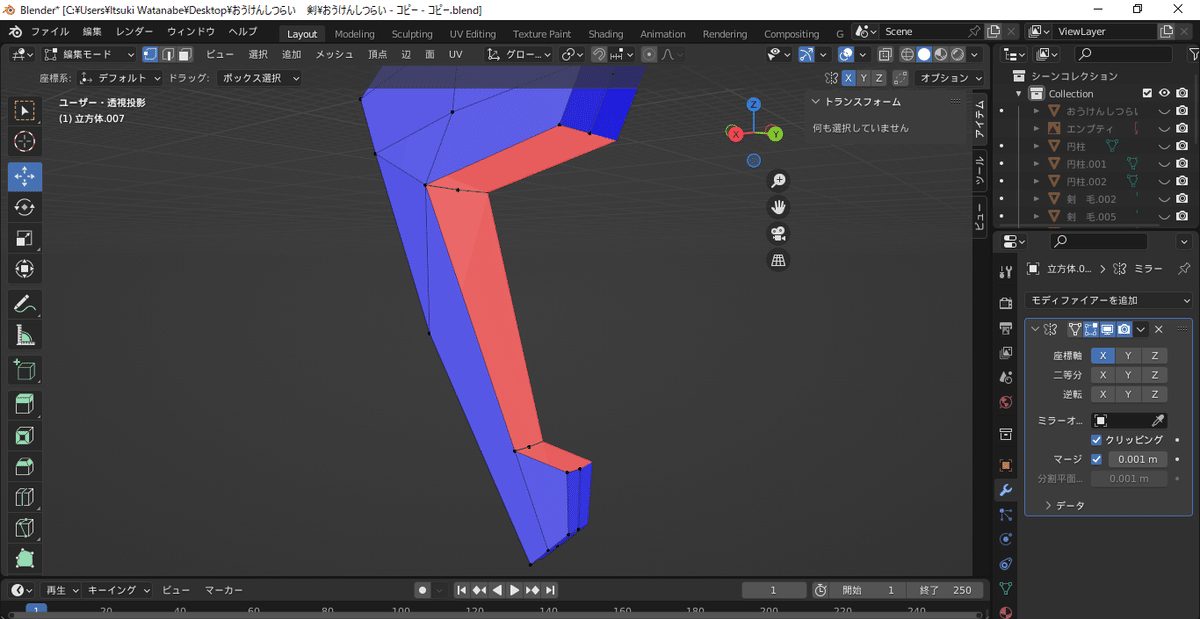Open the World properties tab icon
Image resolution: width=1200 pixels, height=619 pixels.
click(x=1006, y=402)
